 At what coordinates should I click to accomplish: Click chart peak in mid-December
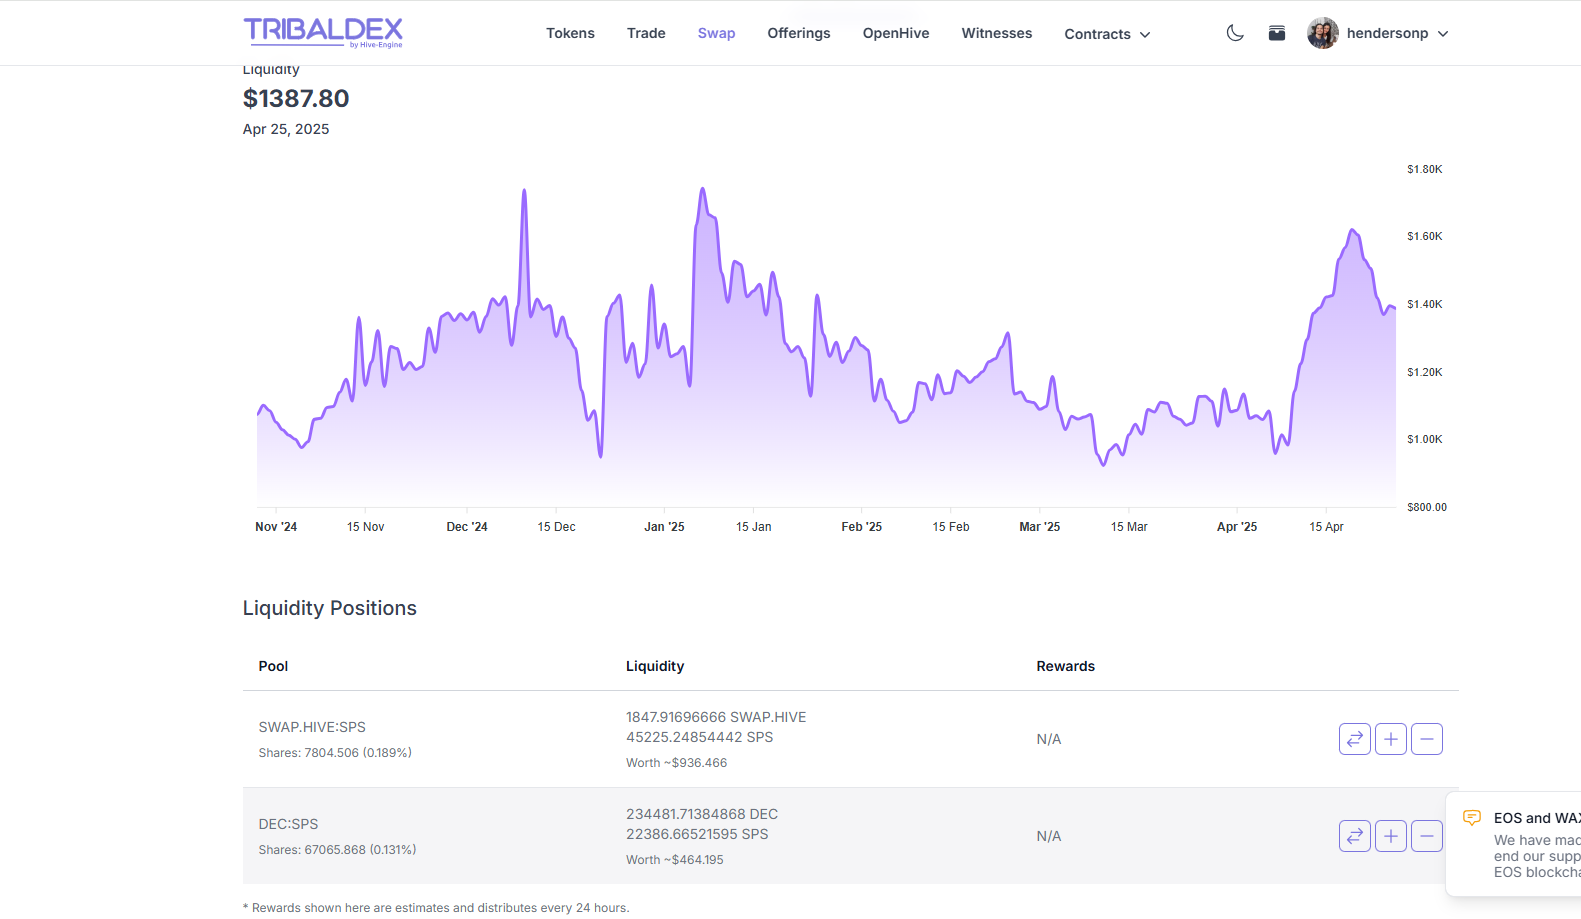[x=524, y=192]
